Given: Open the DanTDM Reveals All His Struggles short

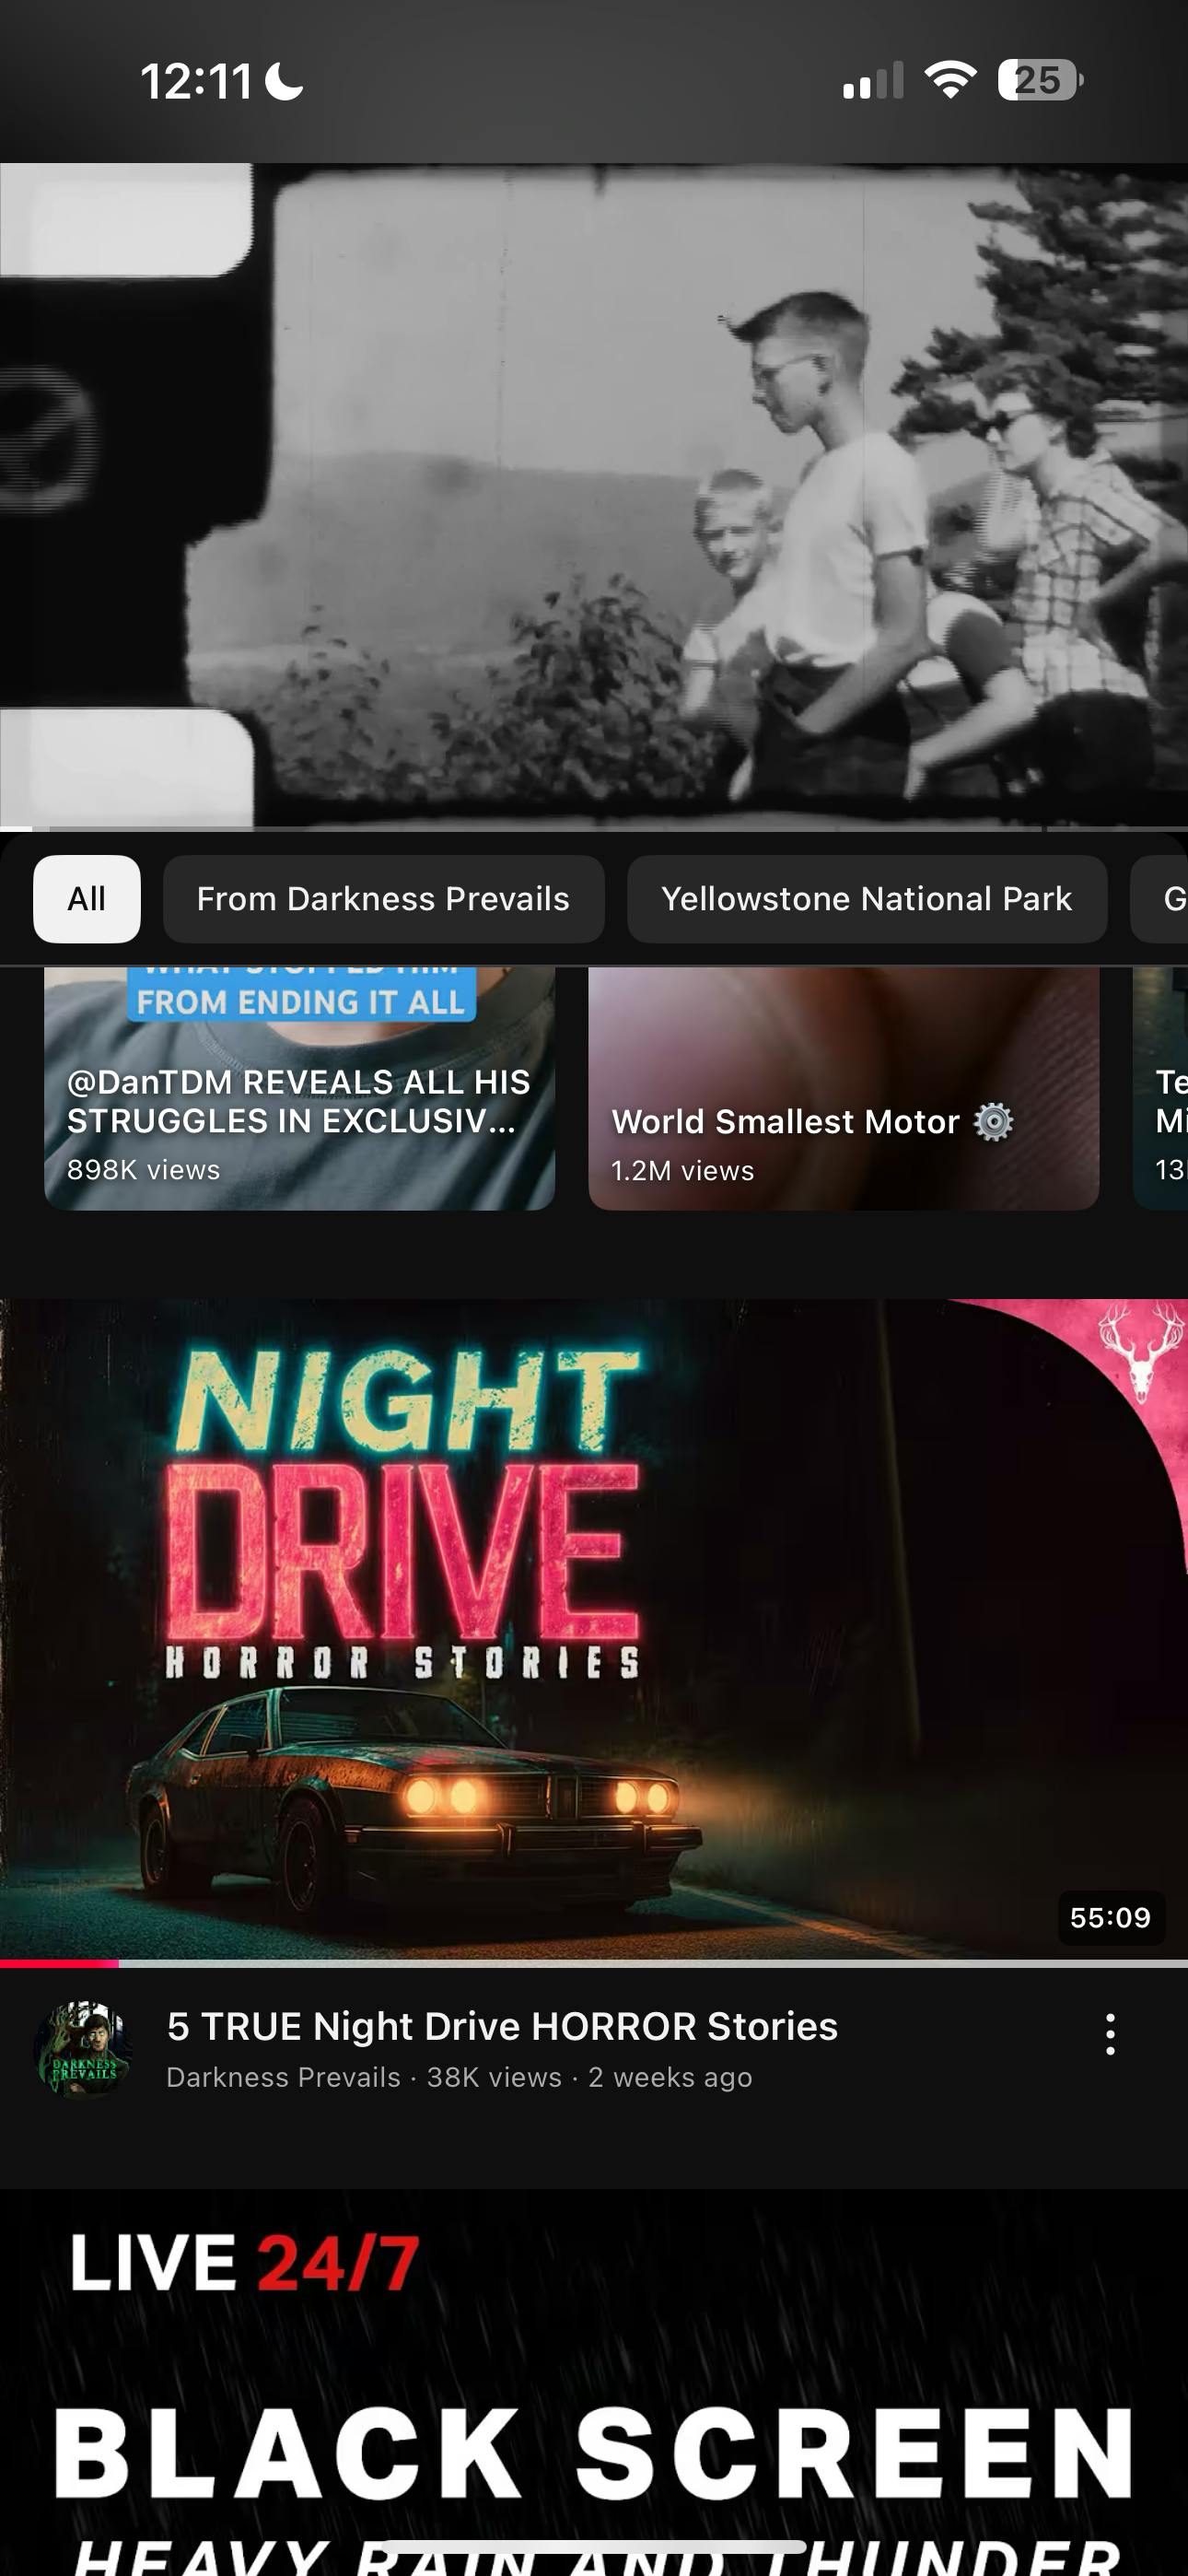Looking at the screenshot, I should (300, 1088).
